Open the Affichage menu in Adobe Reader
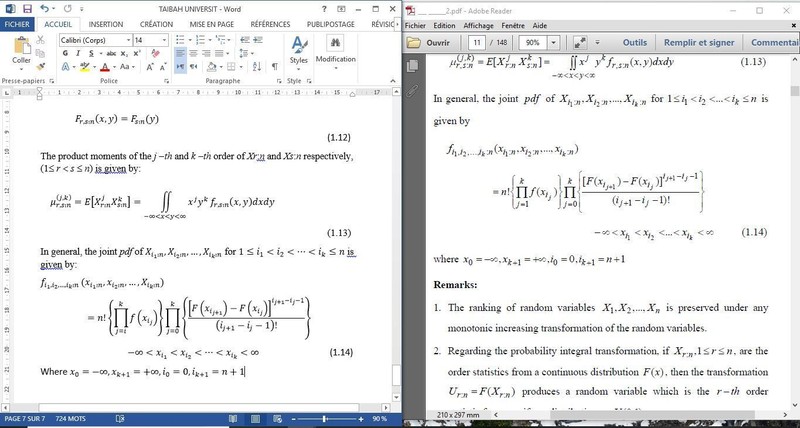Screen dimensions: 800x428 click(479, 26)
